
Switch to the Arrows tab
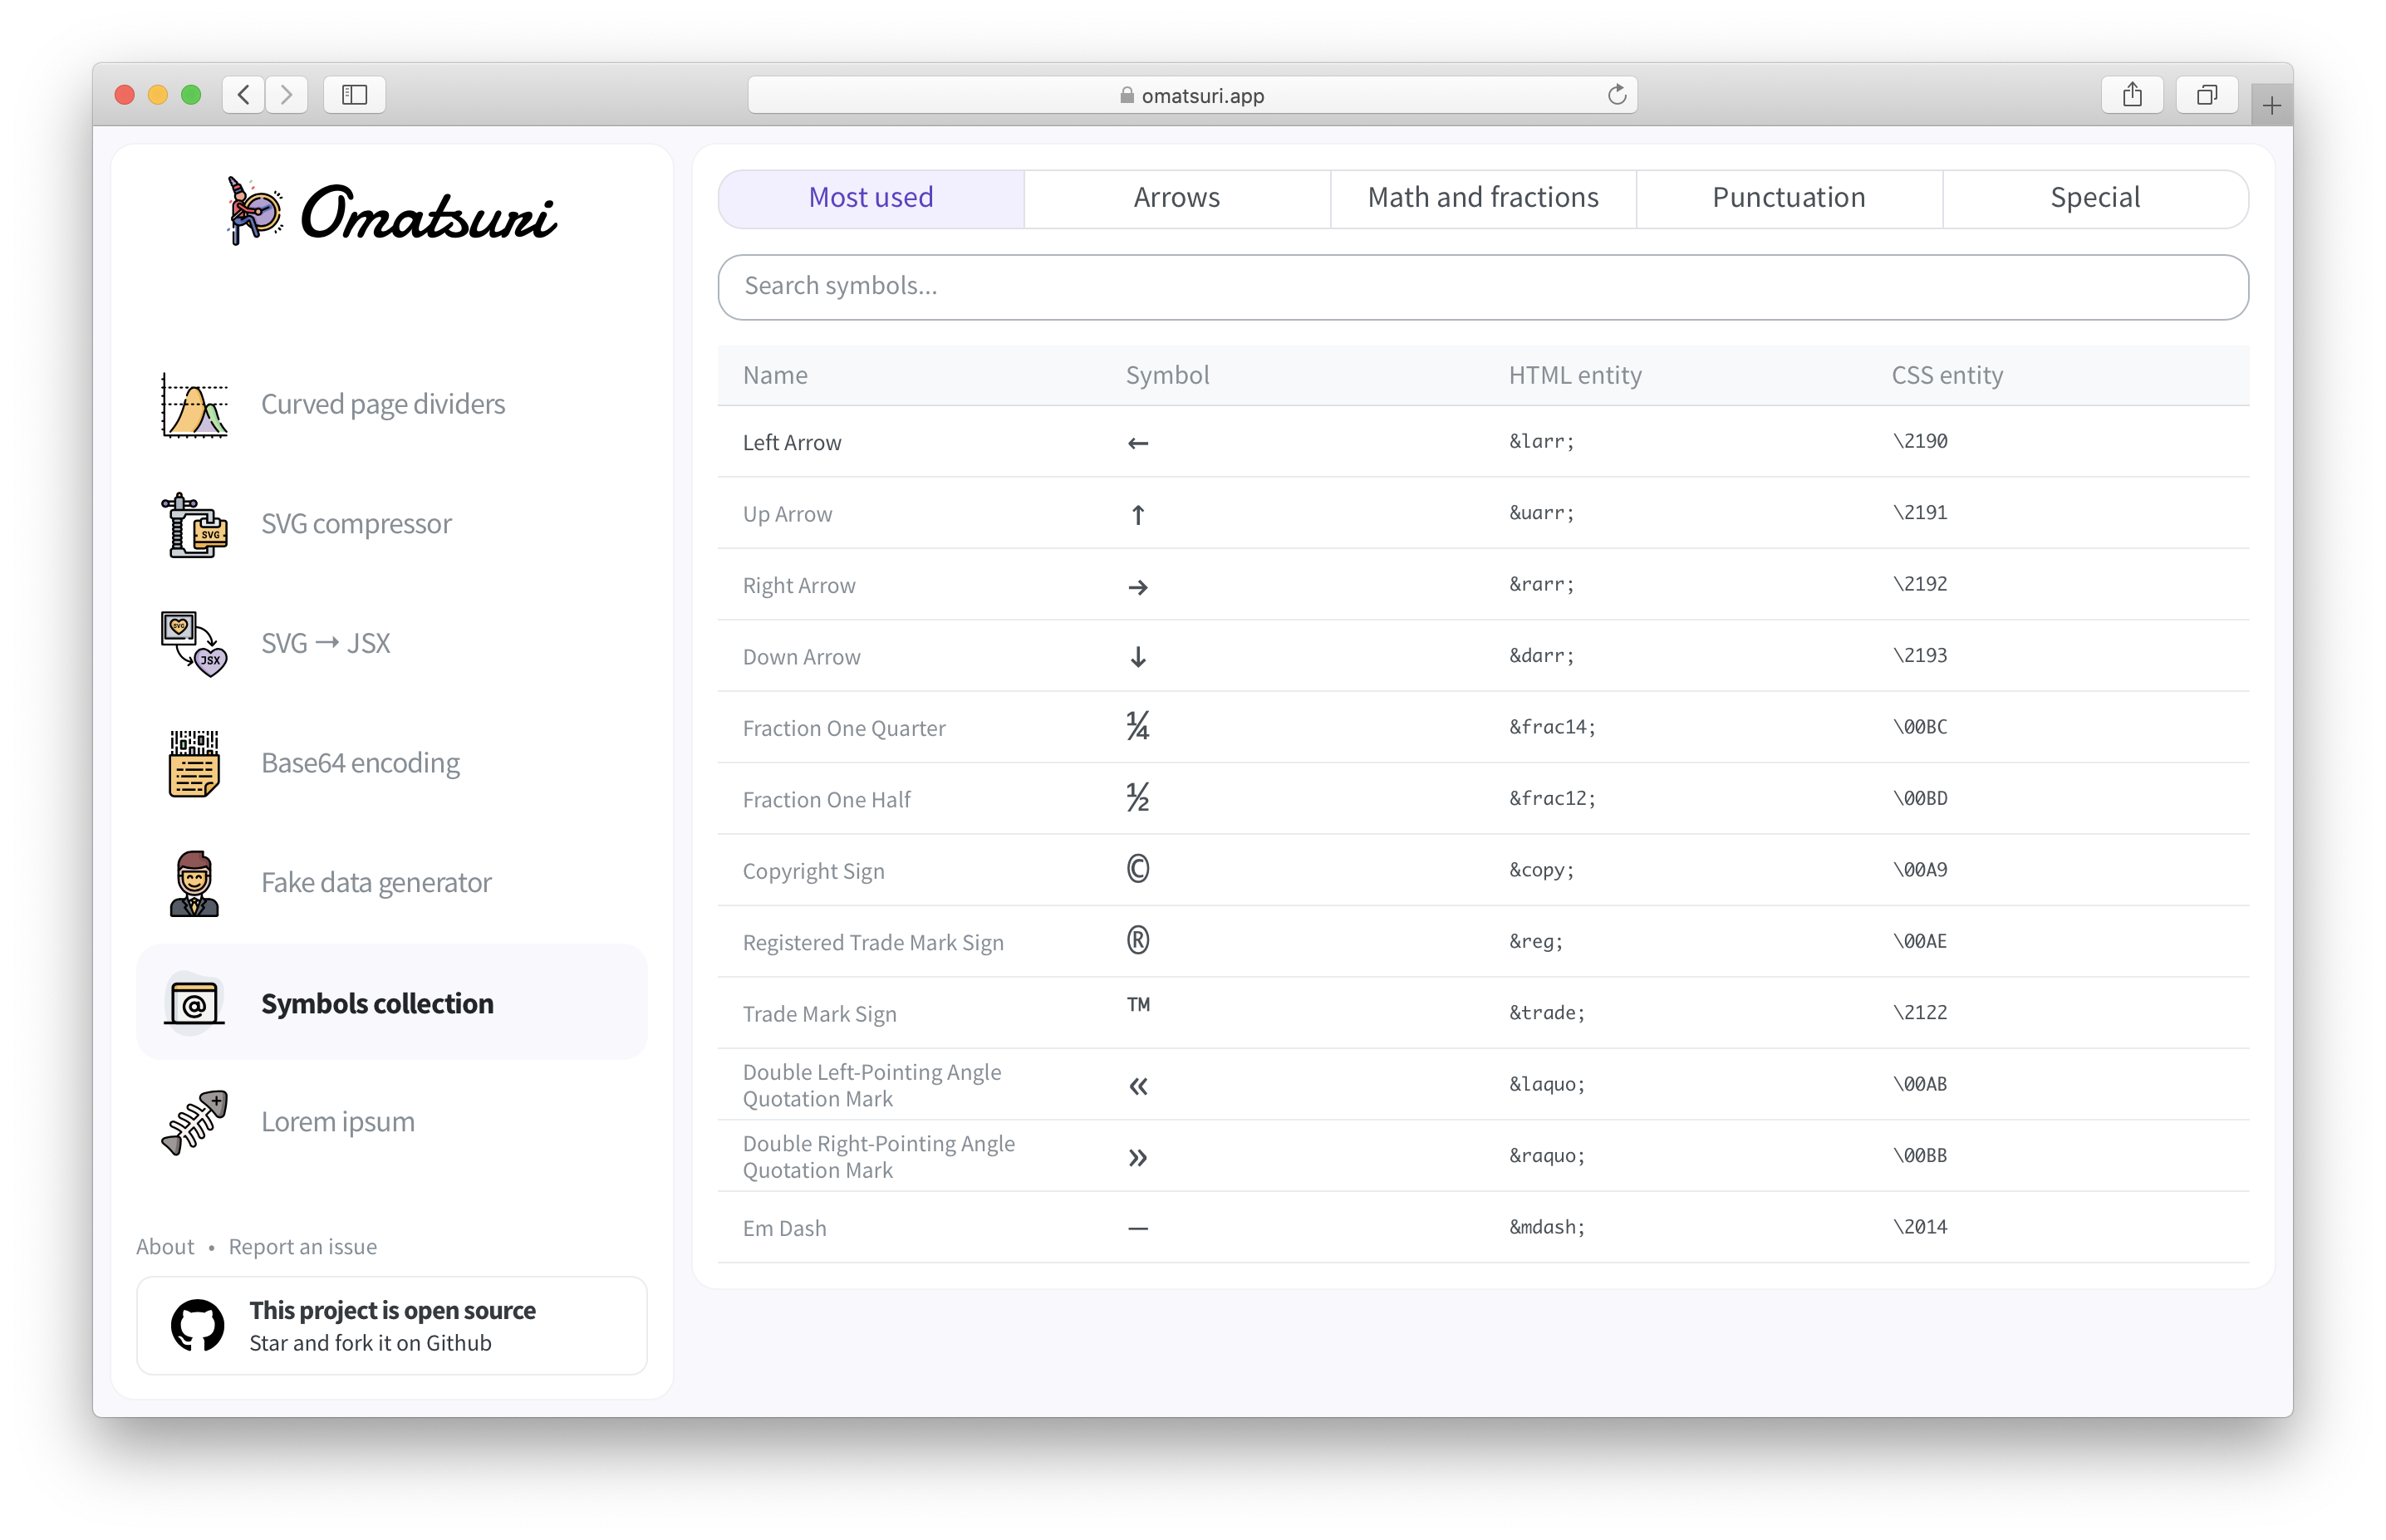(1176, 198)
